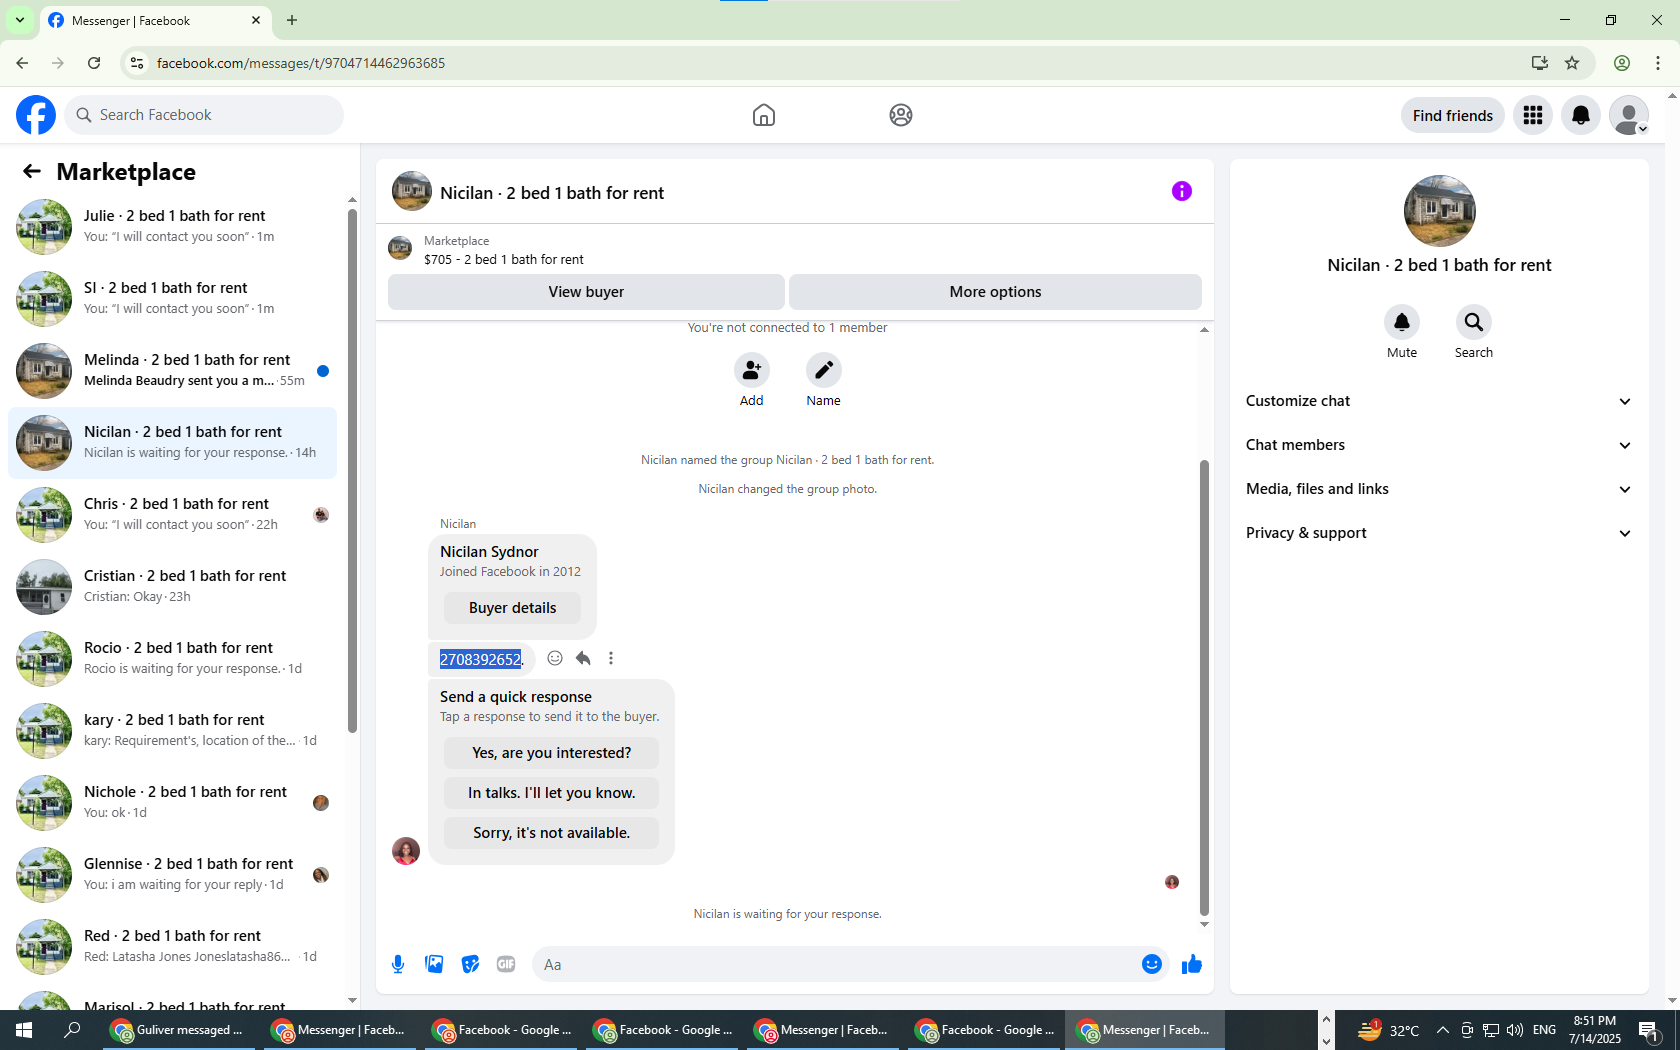Screen dimensions: 1680x1050
Task: Mute the Nicilan conversation
Action: pos(1402,322)
